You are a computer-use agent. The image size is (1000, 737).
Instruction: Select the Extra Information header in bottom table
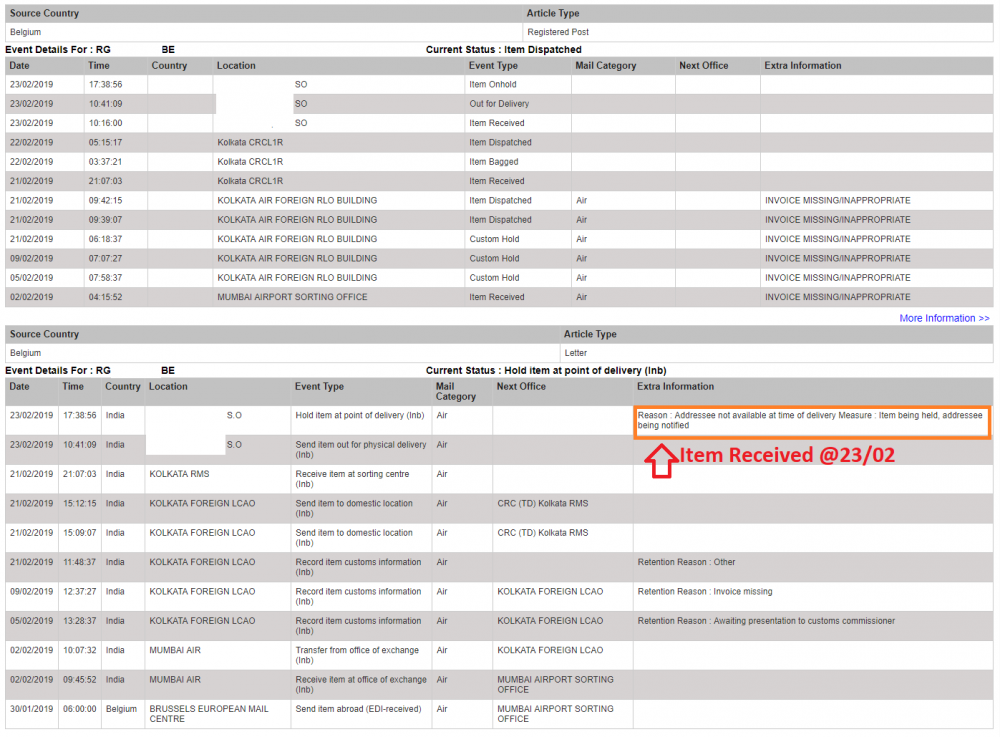pyautogui.click(x=675, y=386)
